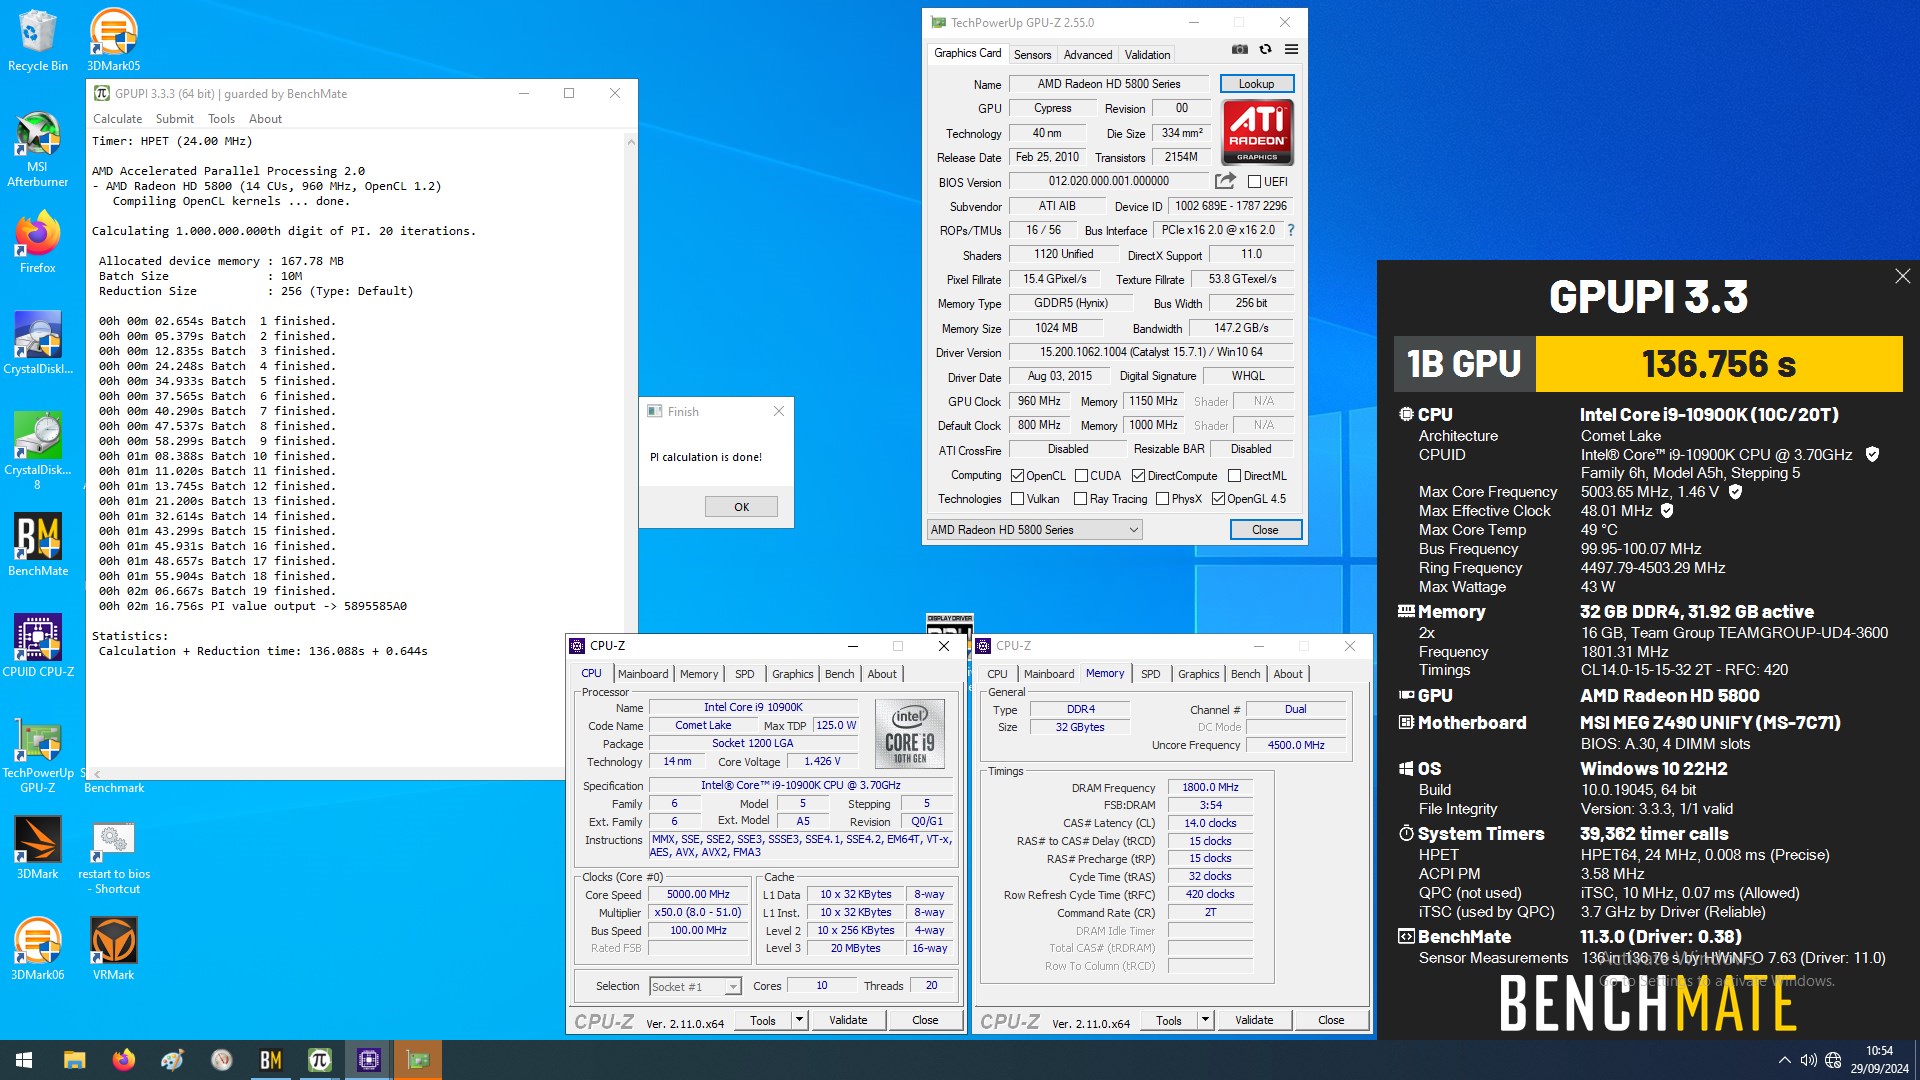Select the 3DMark06 desktop icon
Screen dimensions: 1920x1080
click(37, 948)
